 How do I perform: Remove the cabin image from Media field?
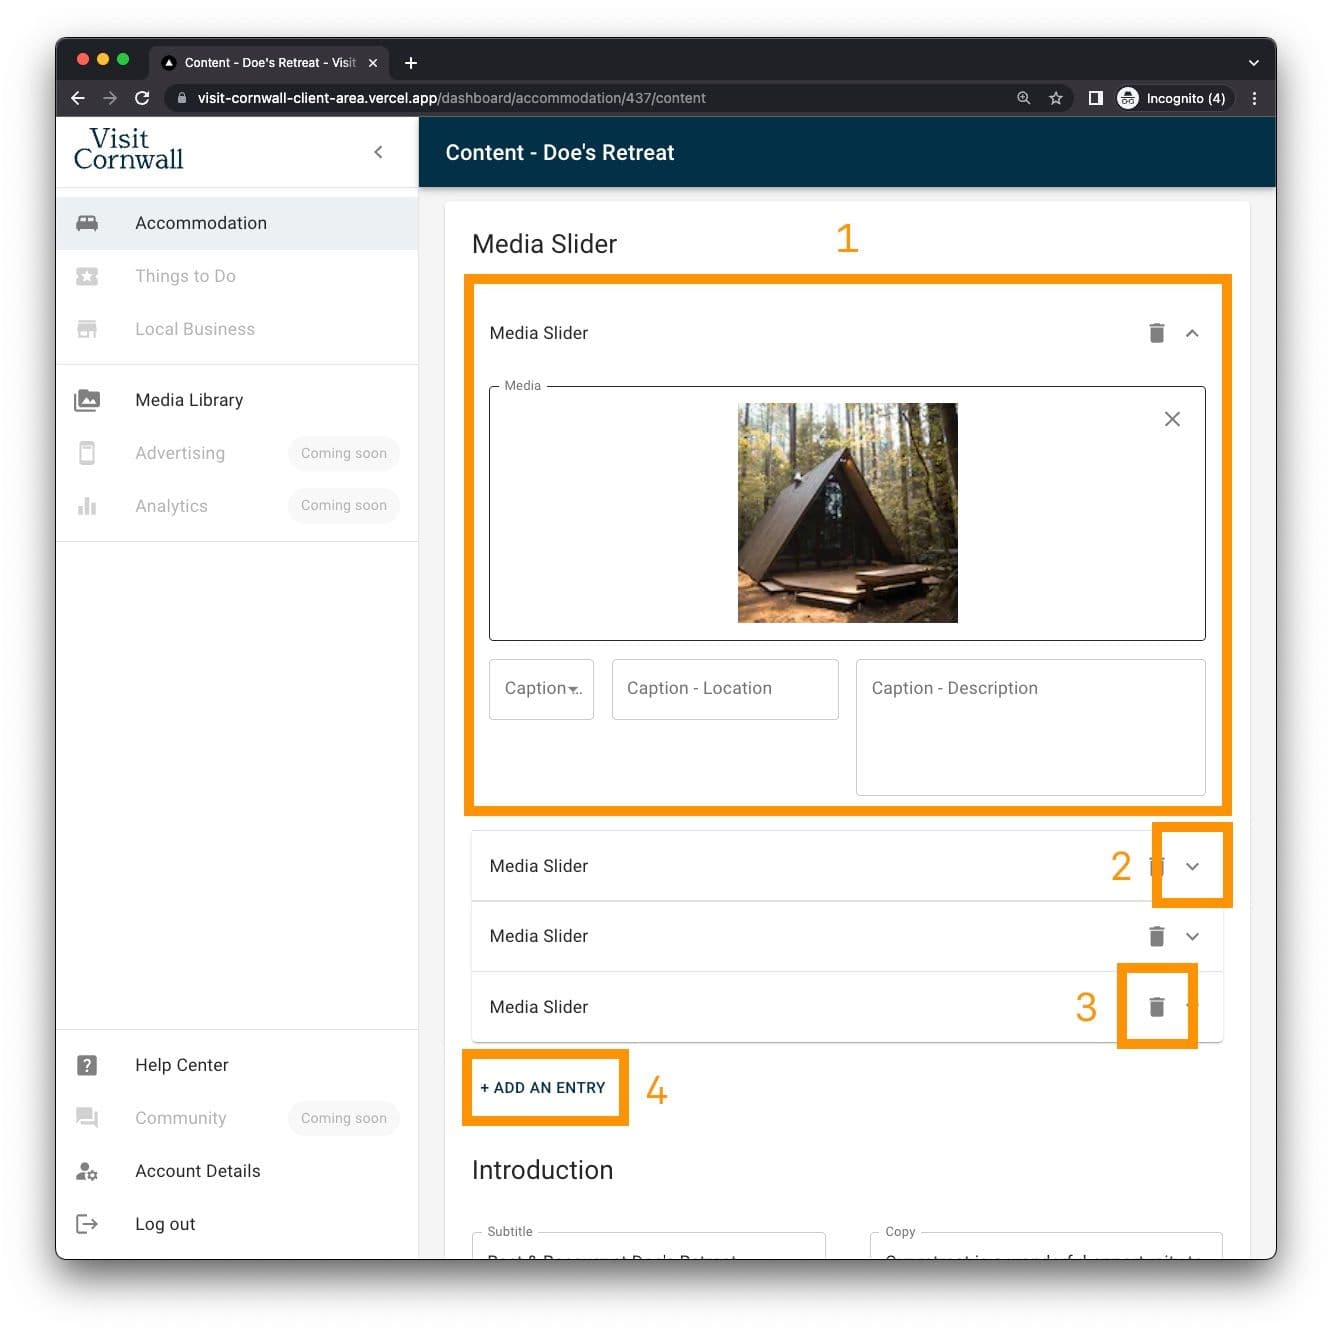[x=1172, y=419]
